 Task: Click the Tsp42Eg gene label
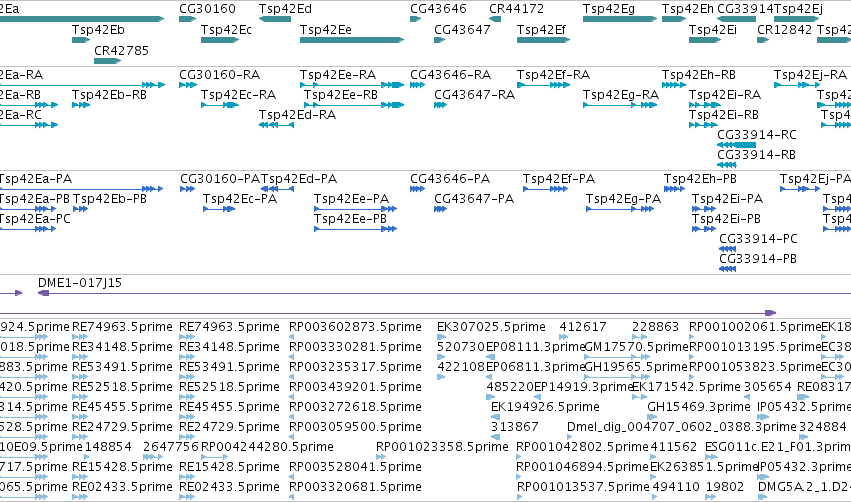coord(608,9)
